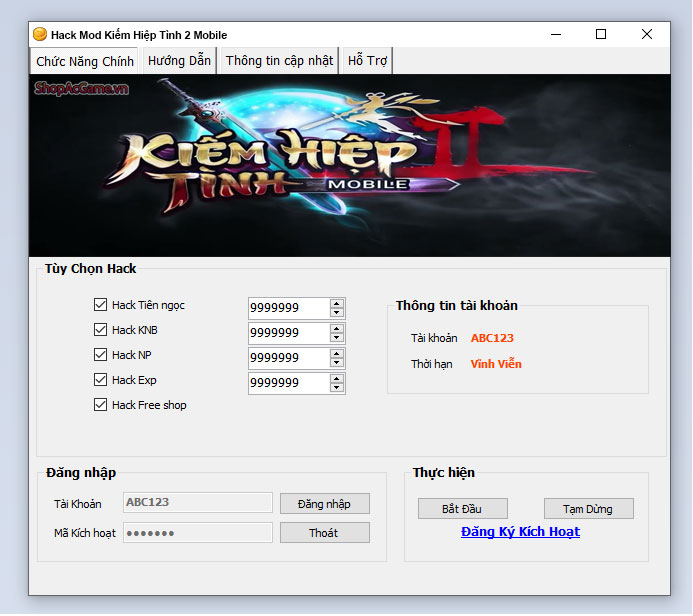
Task: Click the ABC123 account name text
Action: click(492, 338)
